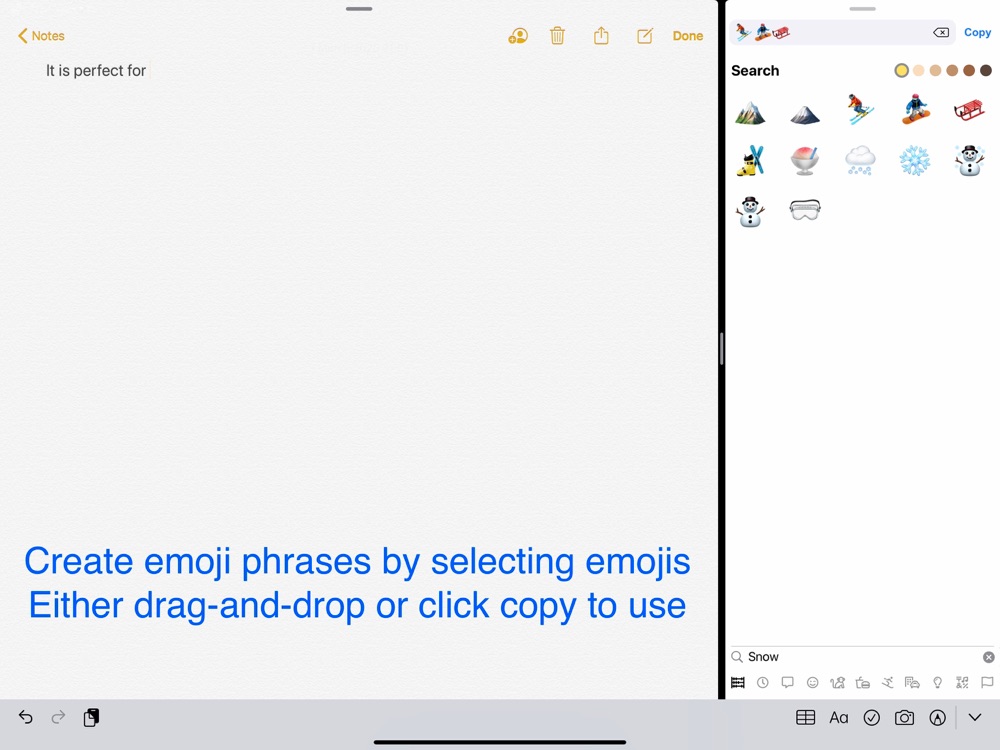Tap the undo arrow in the keyboard bar
The height and width of the screenshot is (750, 1000).
[26, 717]
